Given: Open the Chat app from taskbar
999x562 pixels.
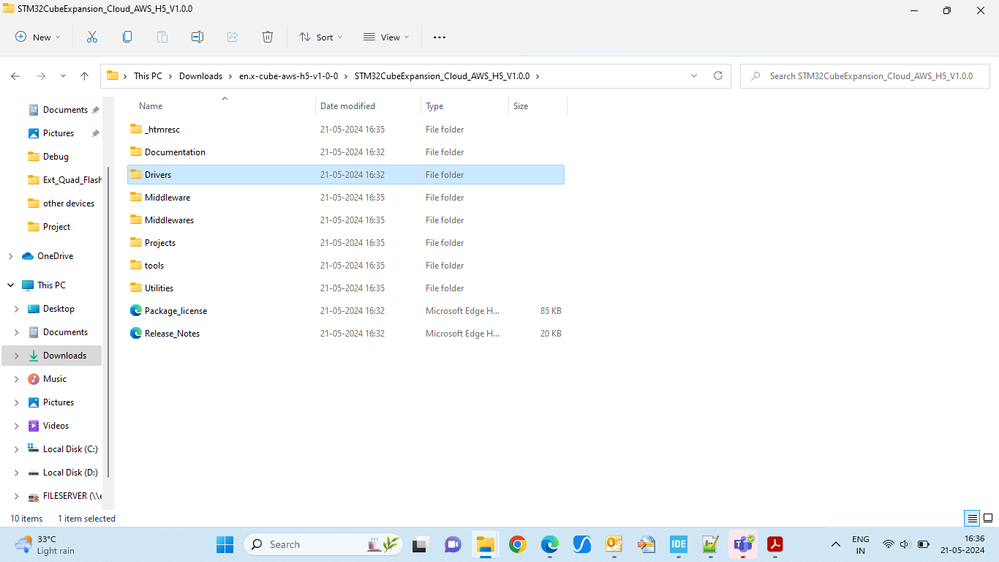Looking at the screenshot, I should pyautogui.click(x=453, y=544).
